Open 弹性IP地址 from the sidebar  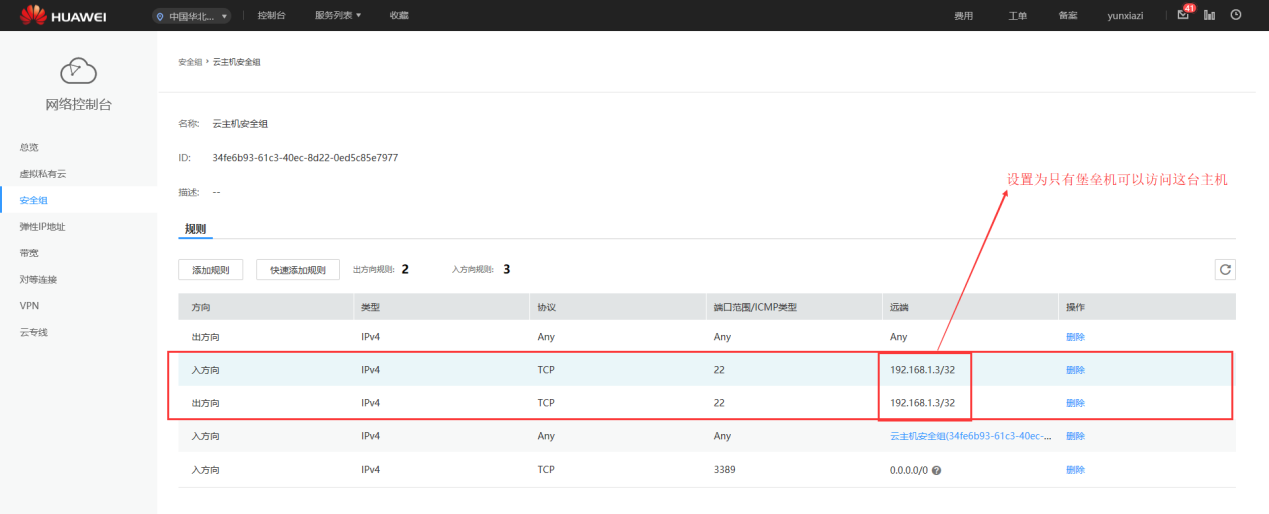pyautogui.click(x=42, y=227)
